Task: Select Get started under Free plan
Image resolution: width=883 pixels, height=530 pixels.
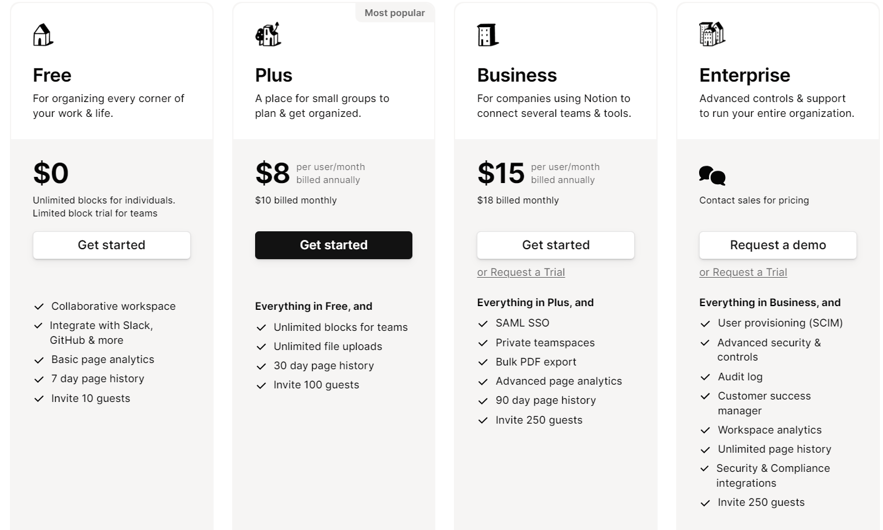Action: [x=112, y=245]
